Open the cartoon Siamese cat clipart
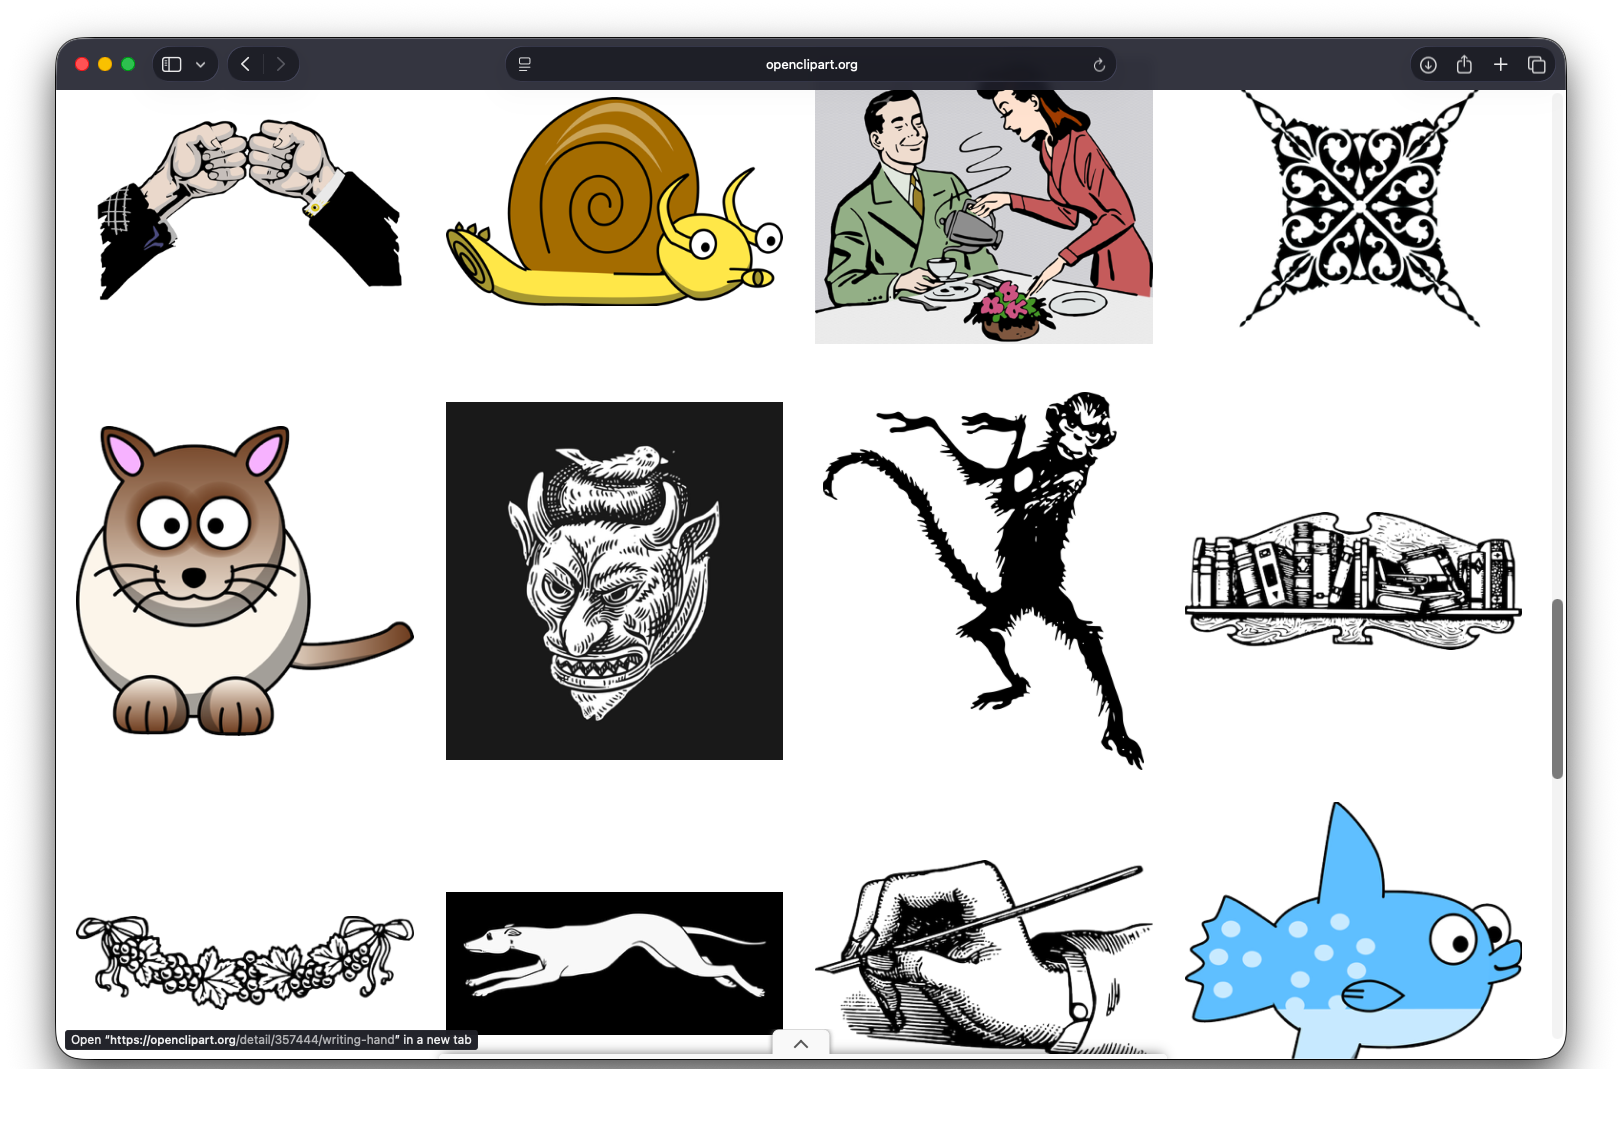 point(245,581)
